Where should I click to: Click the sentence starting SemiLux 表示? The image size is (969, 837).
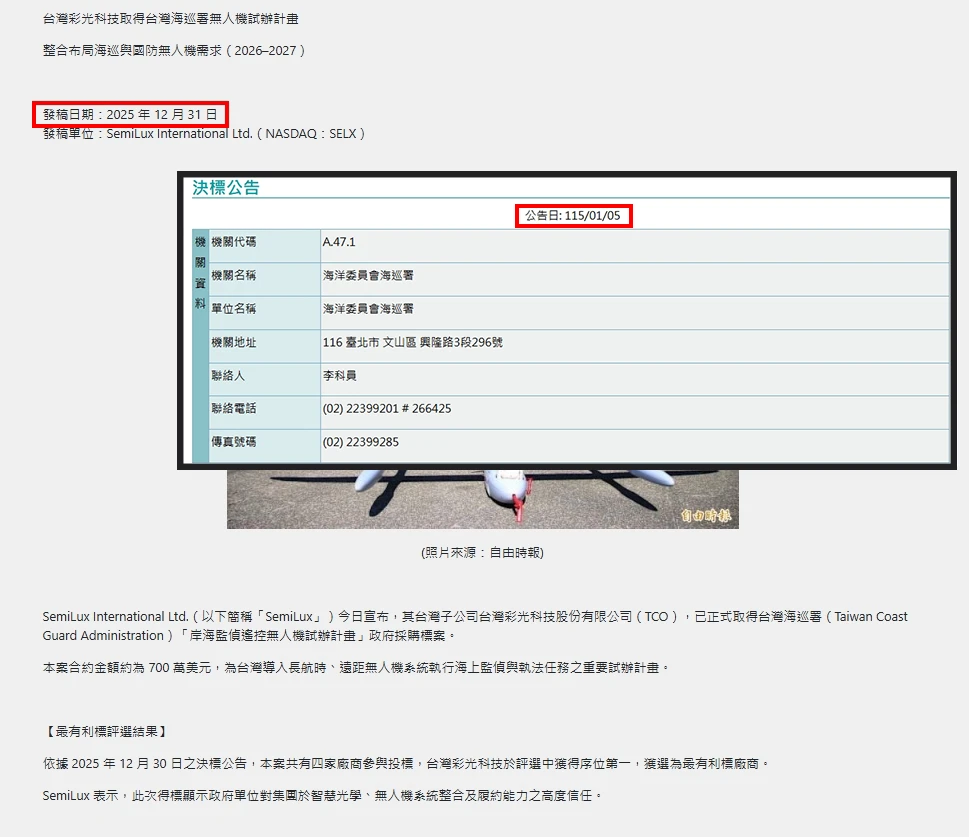[322, 796]
